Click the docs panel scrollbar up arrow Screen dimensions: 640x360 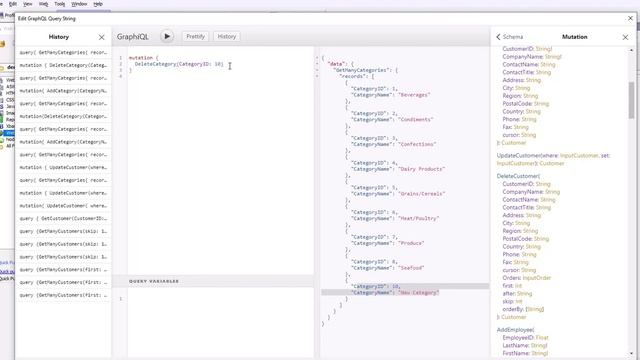coord(631,50)
